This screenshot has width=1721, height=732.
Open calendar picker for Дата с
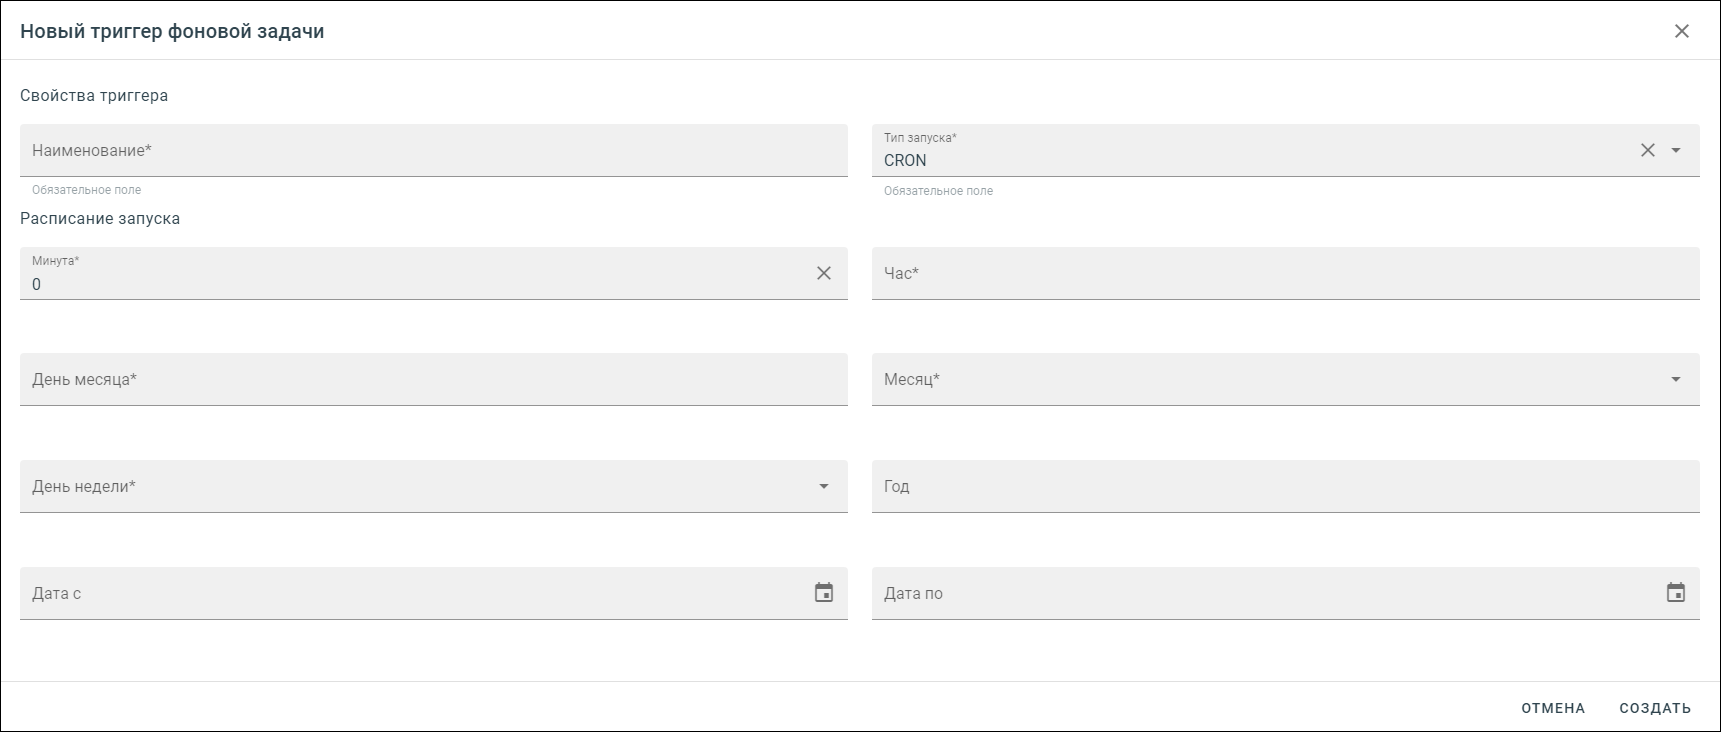coord(824,593)
